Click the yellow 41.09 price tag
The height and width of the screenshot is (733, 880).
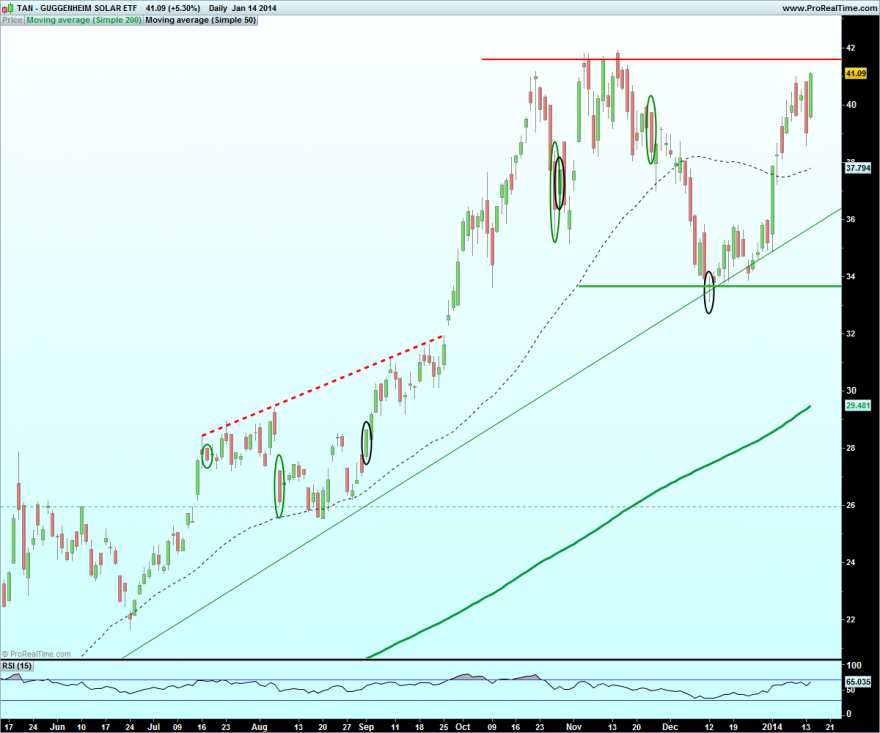pyautogui.click(x=856, y=74)
